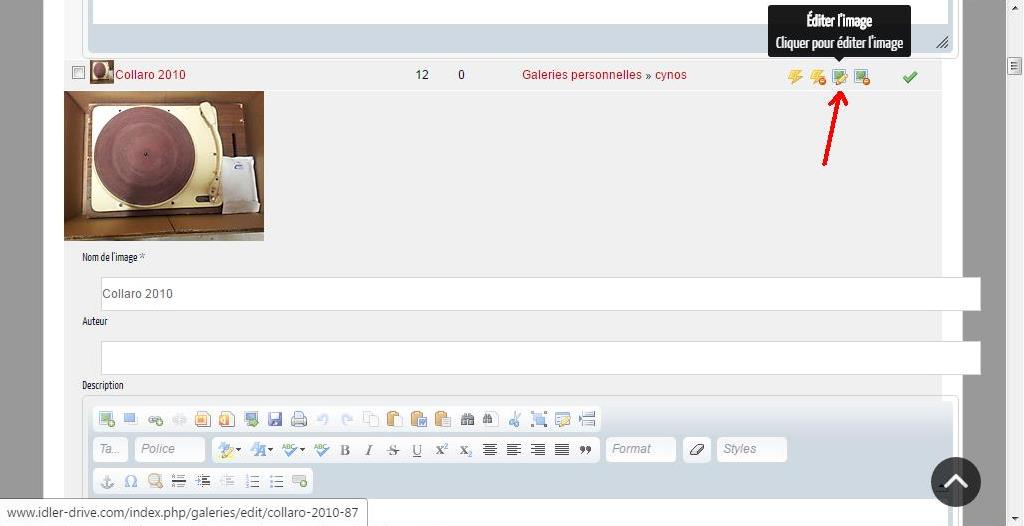Click the Print icon in editor toolbar
1024x526 pixels.
click(298, 420)
